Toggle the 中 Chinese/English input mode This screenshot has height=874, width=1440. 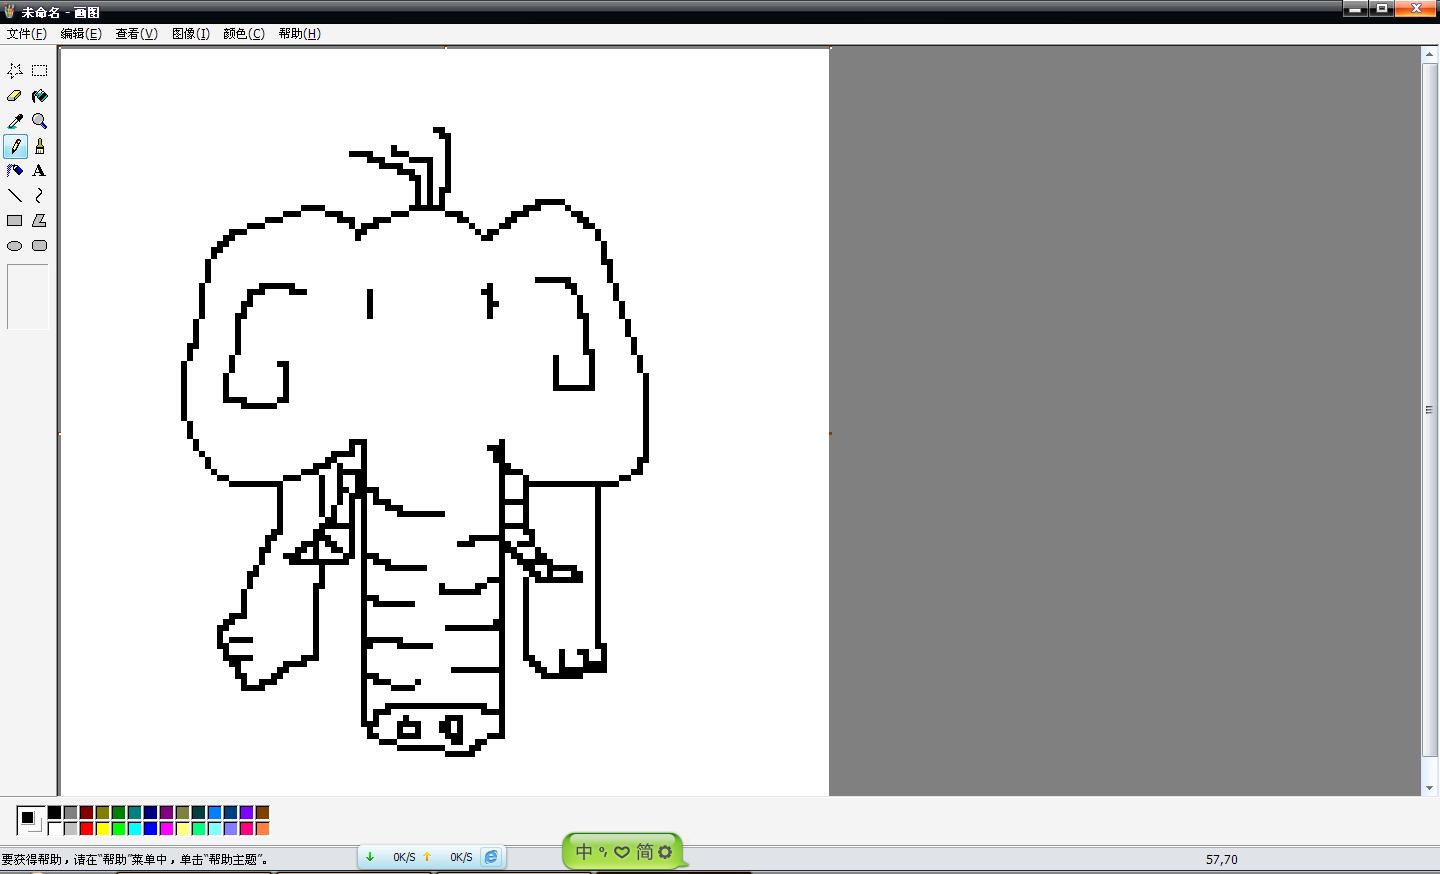(584, 852)
